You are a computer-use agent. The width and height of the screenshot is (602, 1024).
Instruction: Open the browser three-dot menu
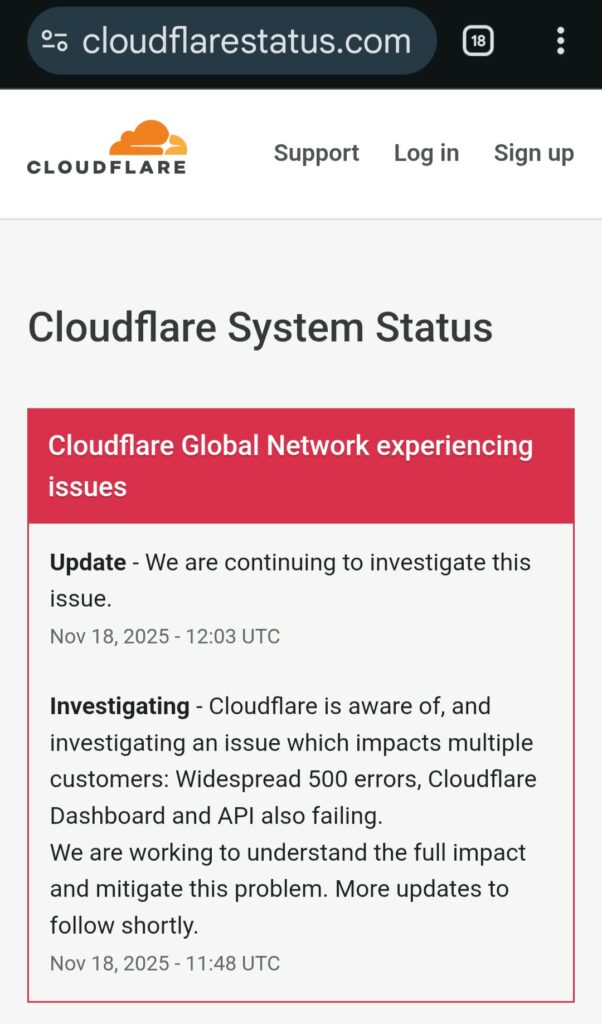click(560, 40)
